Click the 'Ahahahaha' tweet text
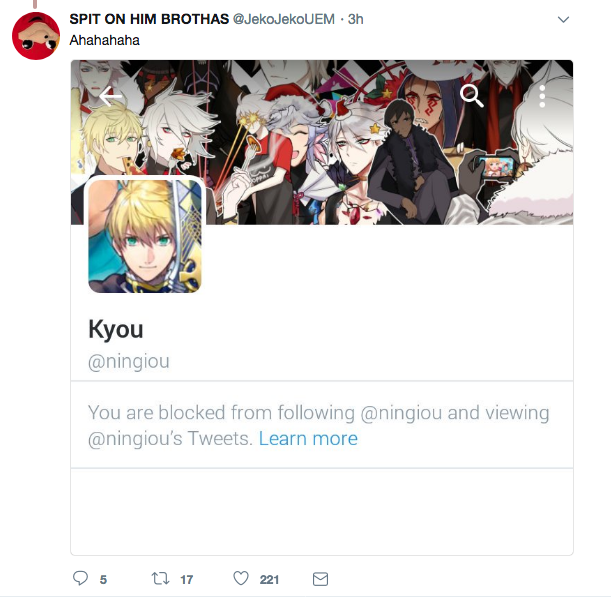This screenshot has width=611, height=597. coord(104,40)
